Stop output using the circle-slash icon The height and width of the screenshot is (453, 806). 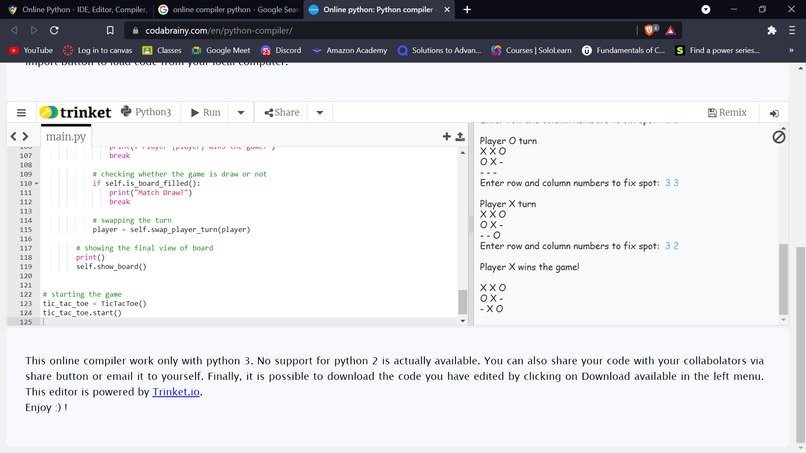[x=779, y=137]
